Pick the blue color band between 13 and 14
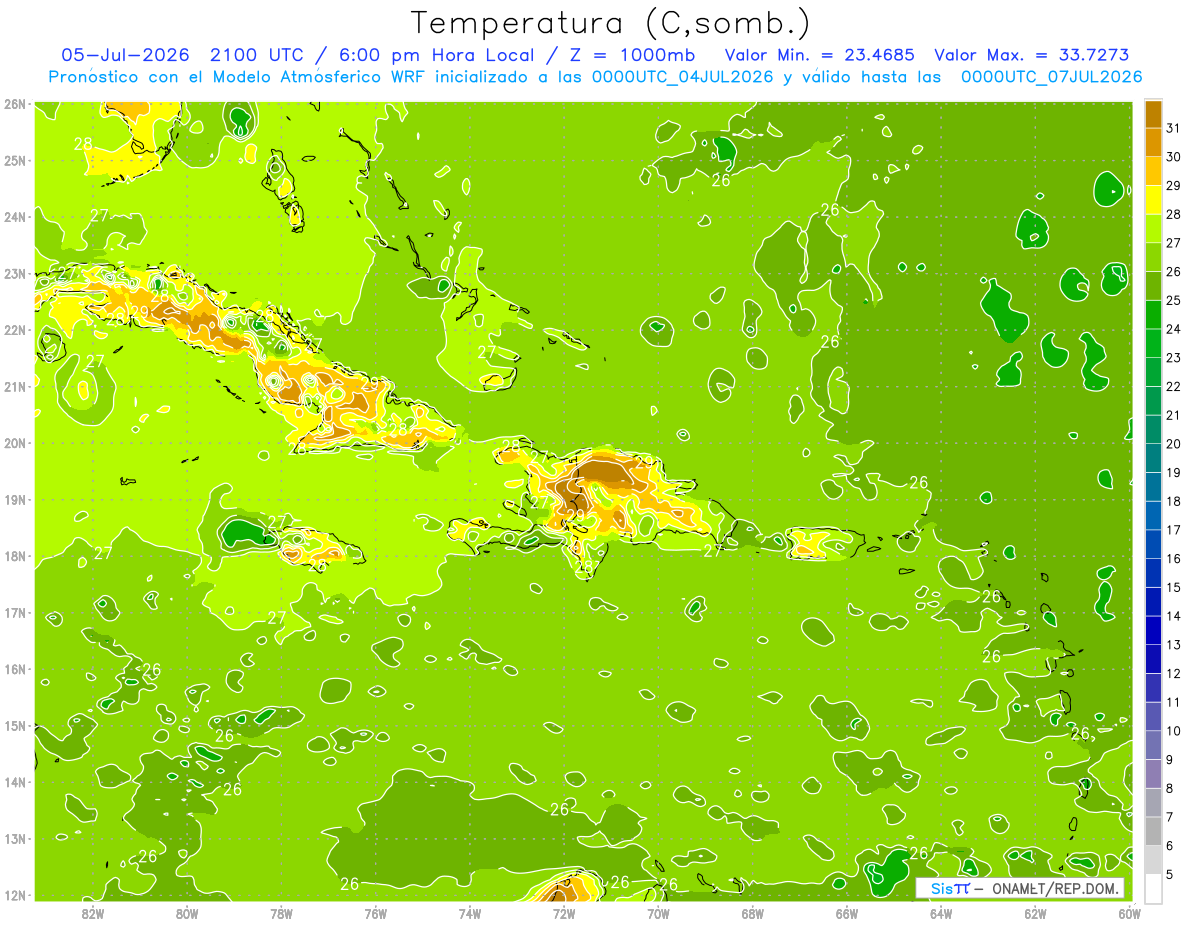The height and width of the screenshot is (927, 1200). [1153, 629]
